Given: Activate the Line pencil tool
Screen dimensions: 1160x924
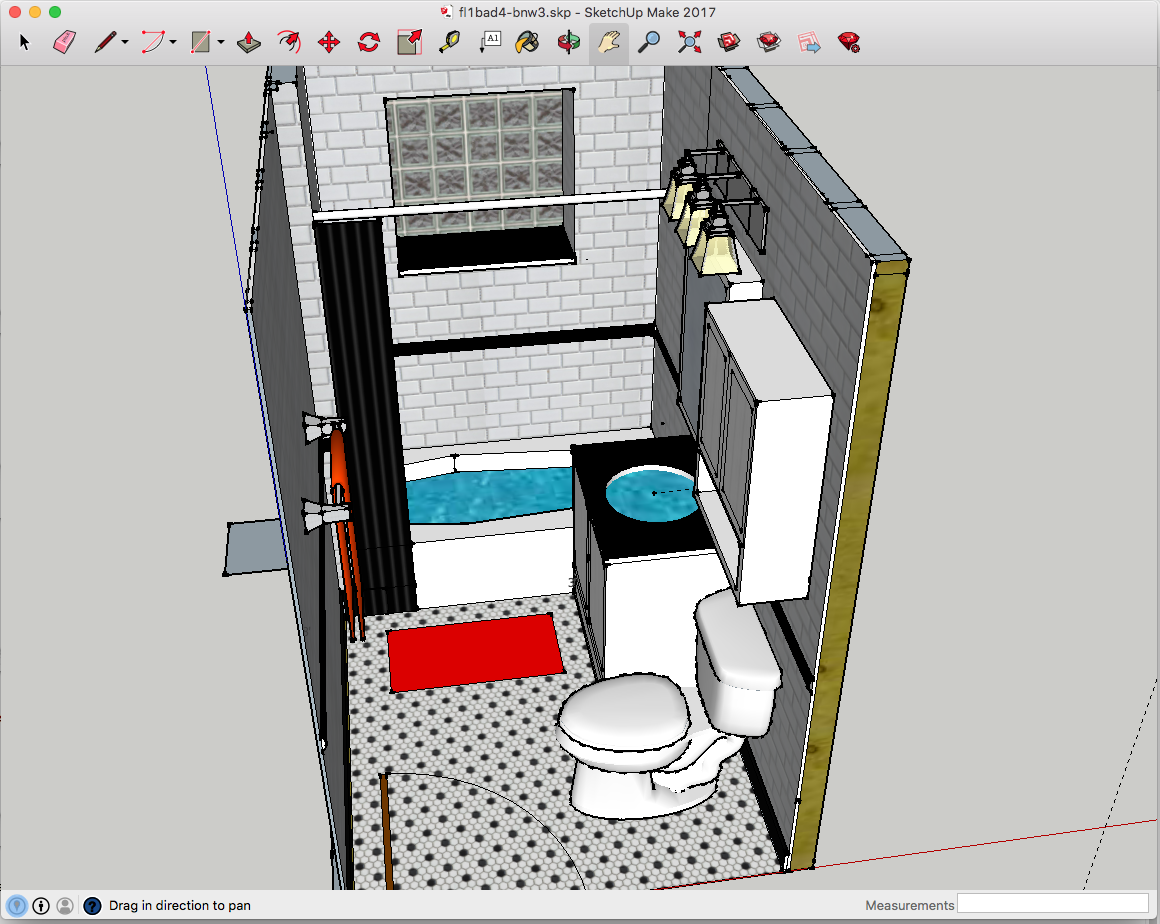Looking at the screenshot, I should [x=104, y=42].
